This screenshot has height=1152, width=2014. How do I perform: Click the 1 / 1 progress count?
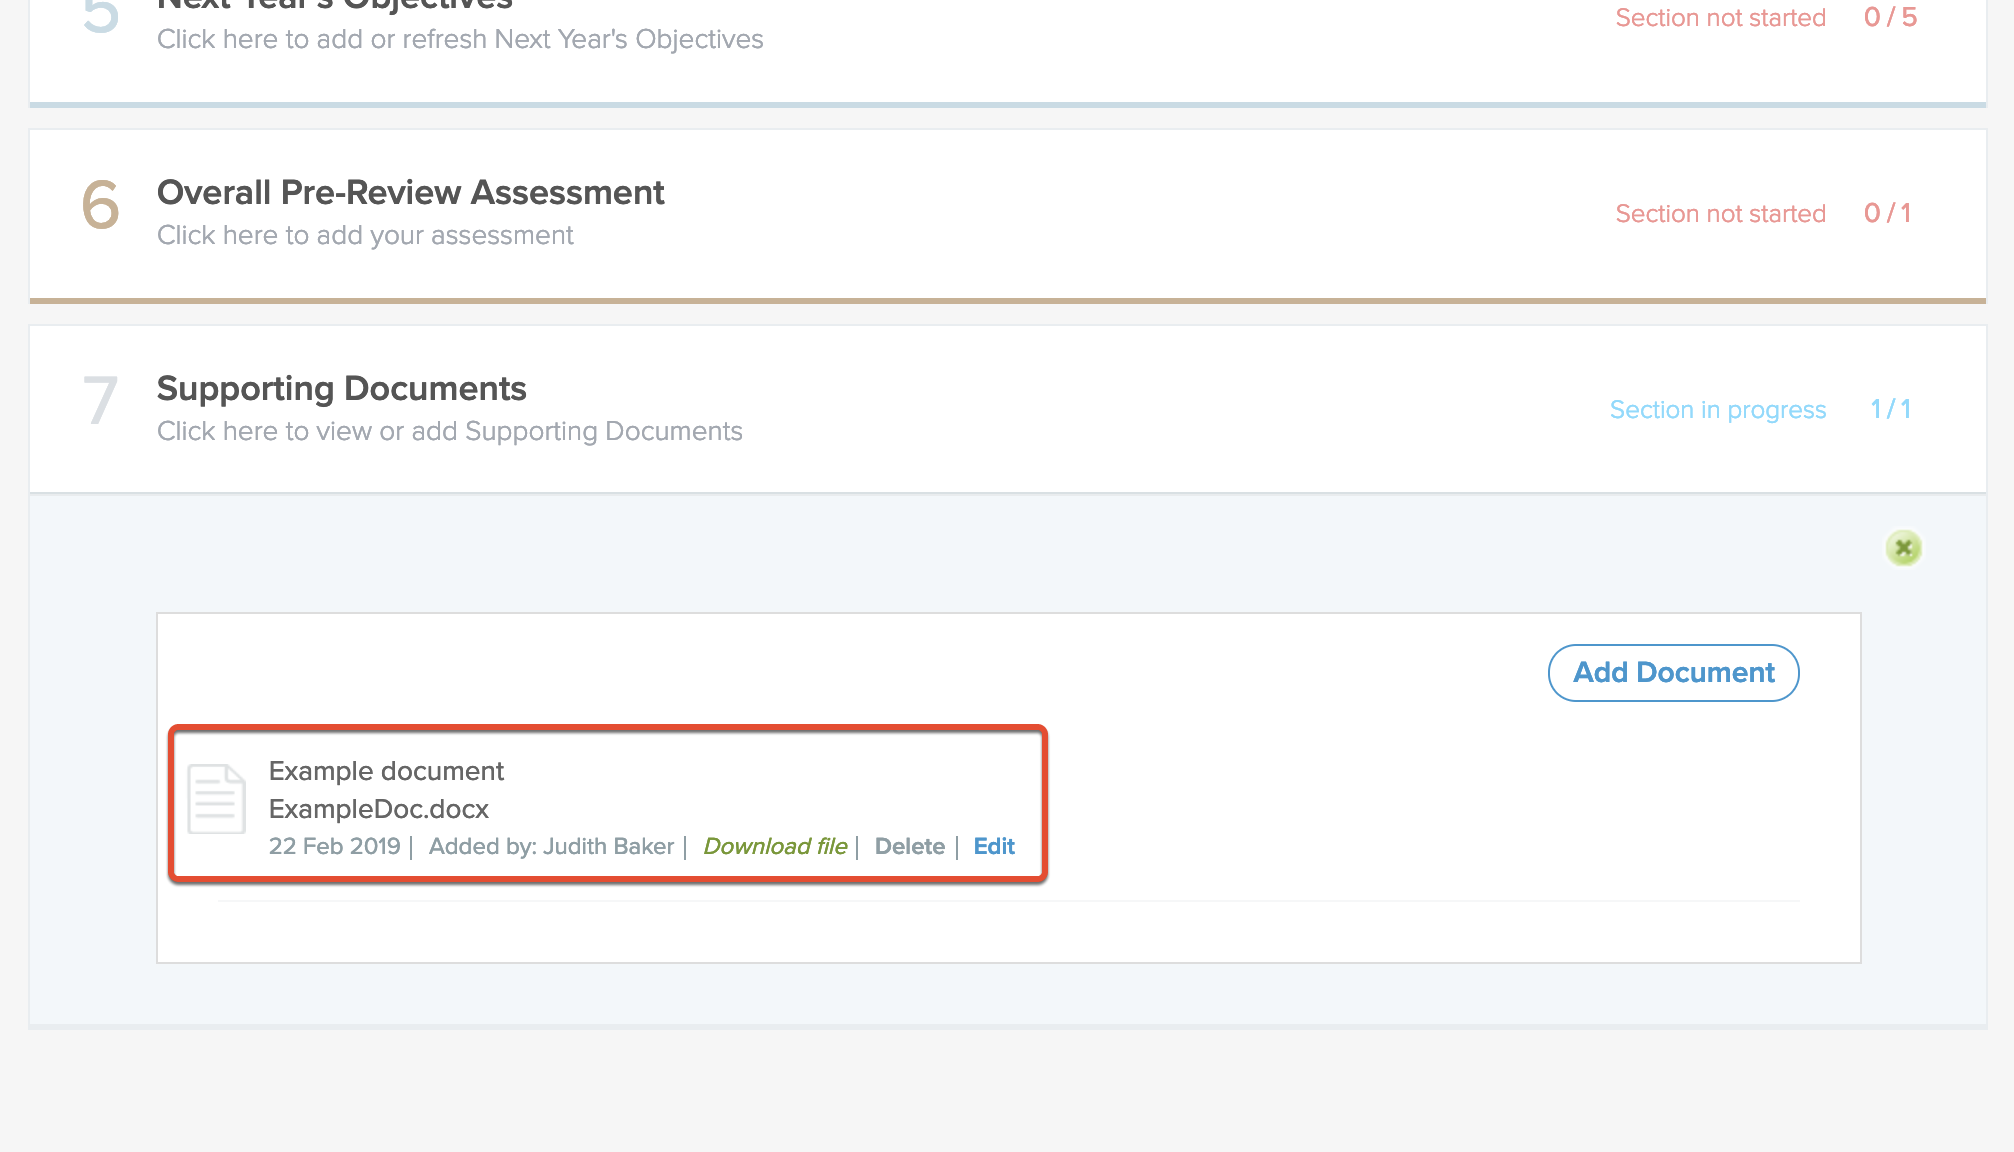tap(1891, 409)
